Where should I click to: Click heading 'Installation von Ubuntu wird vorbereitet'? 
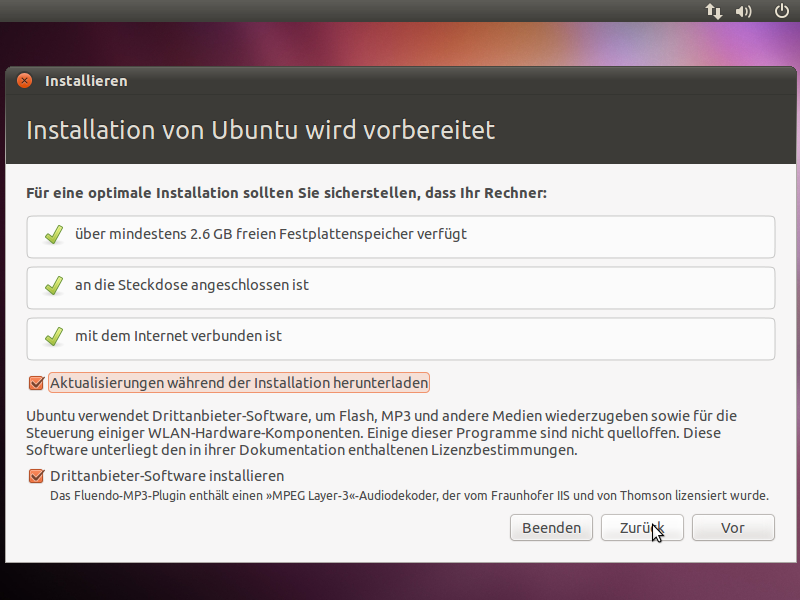pos(260,130)
